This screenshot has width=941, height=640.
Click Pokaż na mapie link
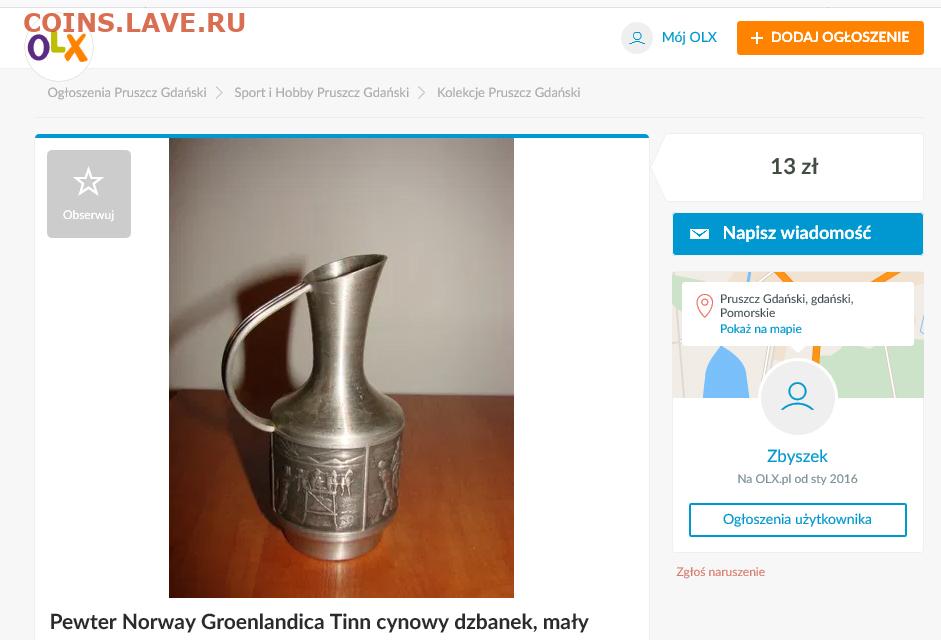[x=760, y=329]
